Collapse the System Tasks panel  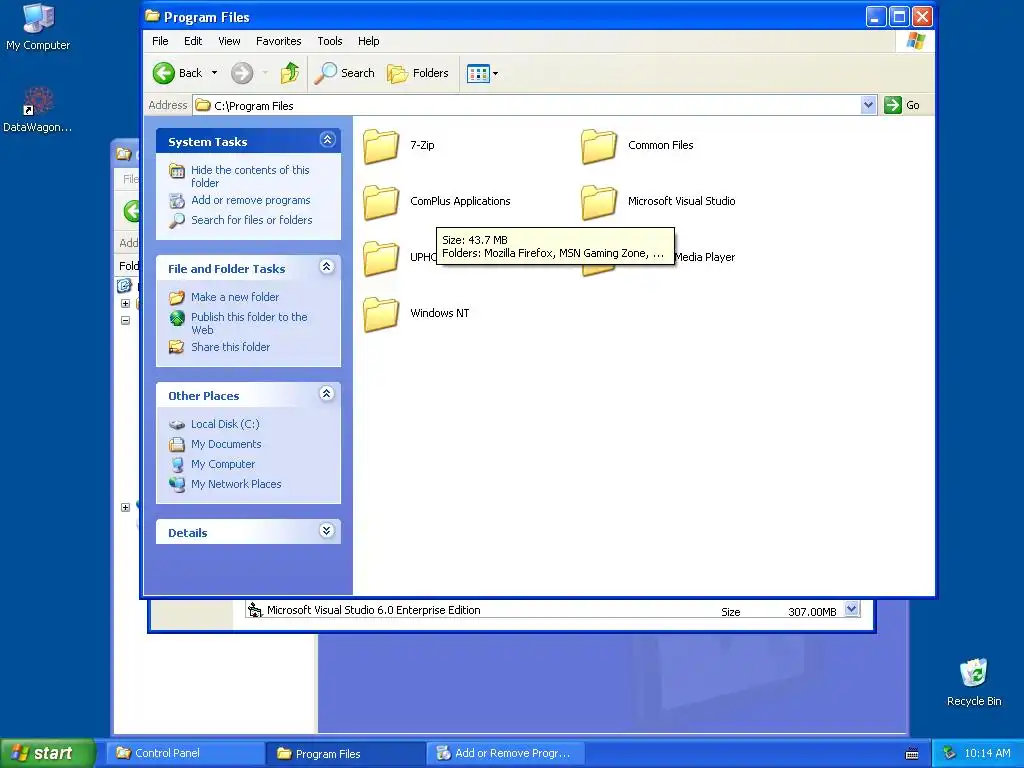tap(327, 139)
